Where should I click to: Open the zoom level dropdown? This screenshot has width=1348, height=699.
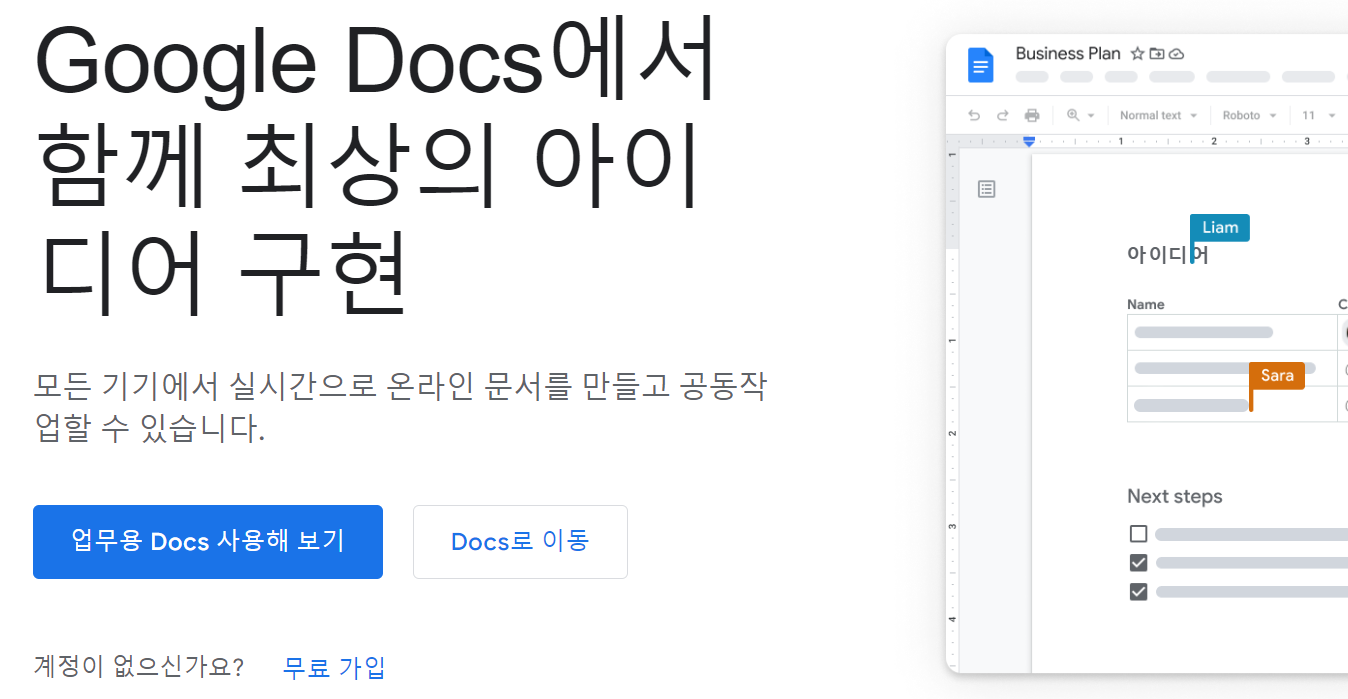coord(1078,115)
